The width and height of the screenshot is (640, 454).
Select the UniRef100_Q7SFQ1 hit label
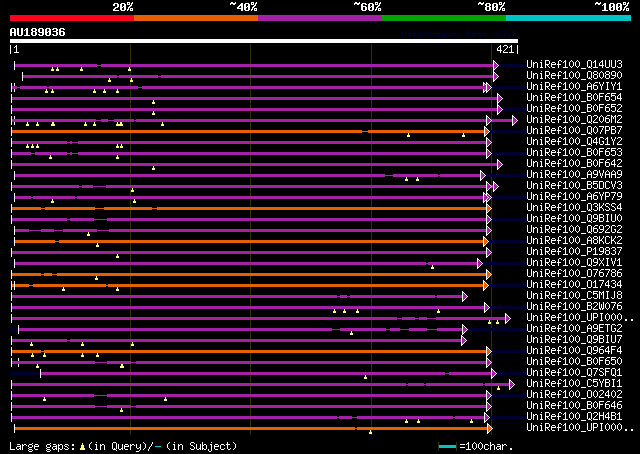574,373
